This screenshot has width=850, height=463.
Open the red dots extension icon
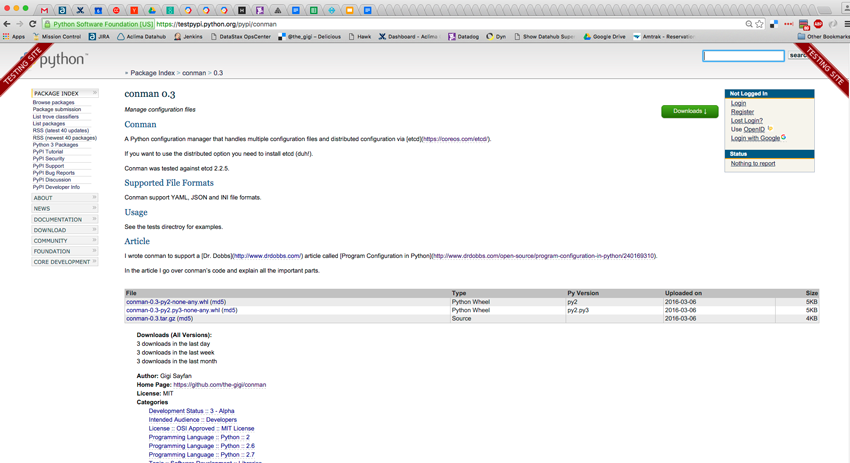coord(788,24)
